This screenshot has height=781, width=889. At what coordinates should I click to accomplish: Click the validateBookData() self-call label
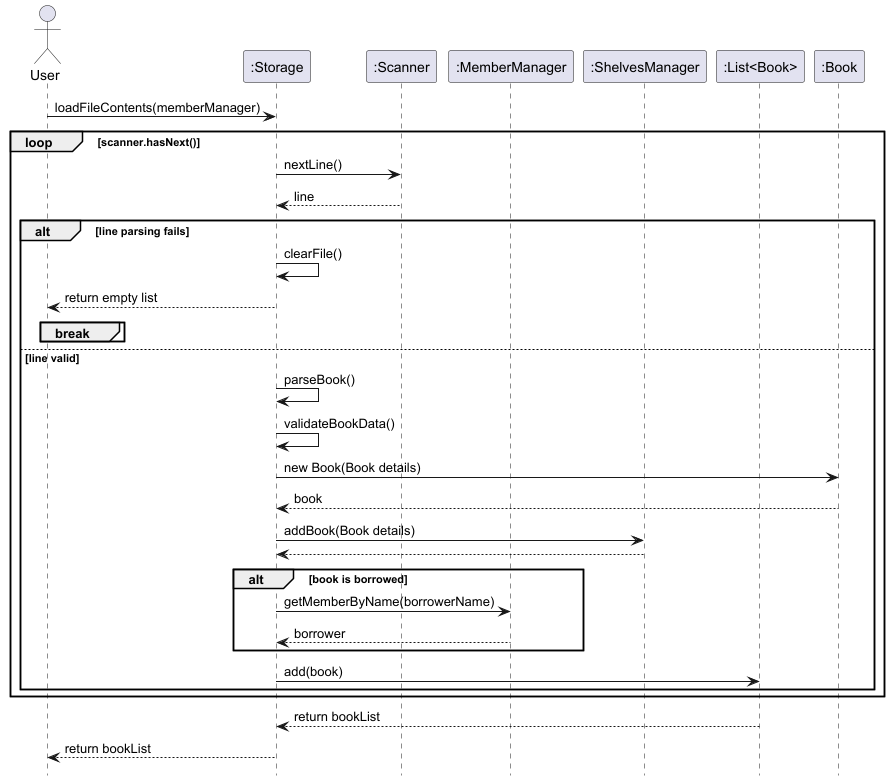tap(339, 424)
